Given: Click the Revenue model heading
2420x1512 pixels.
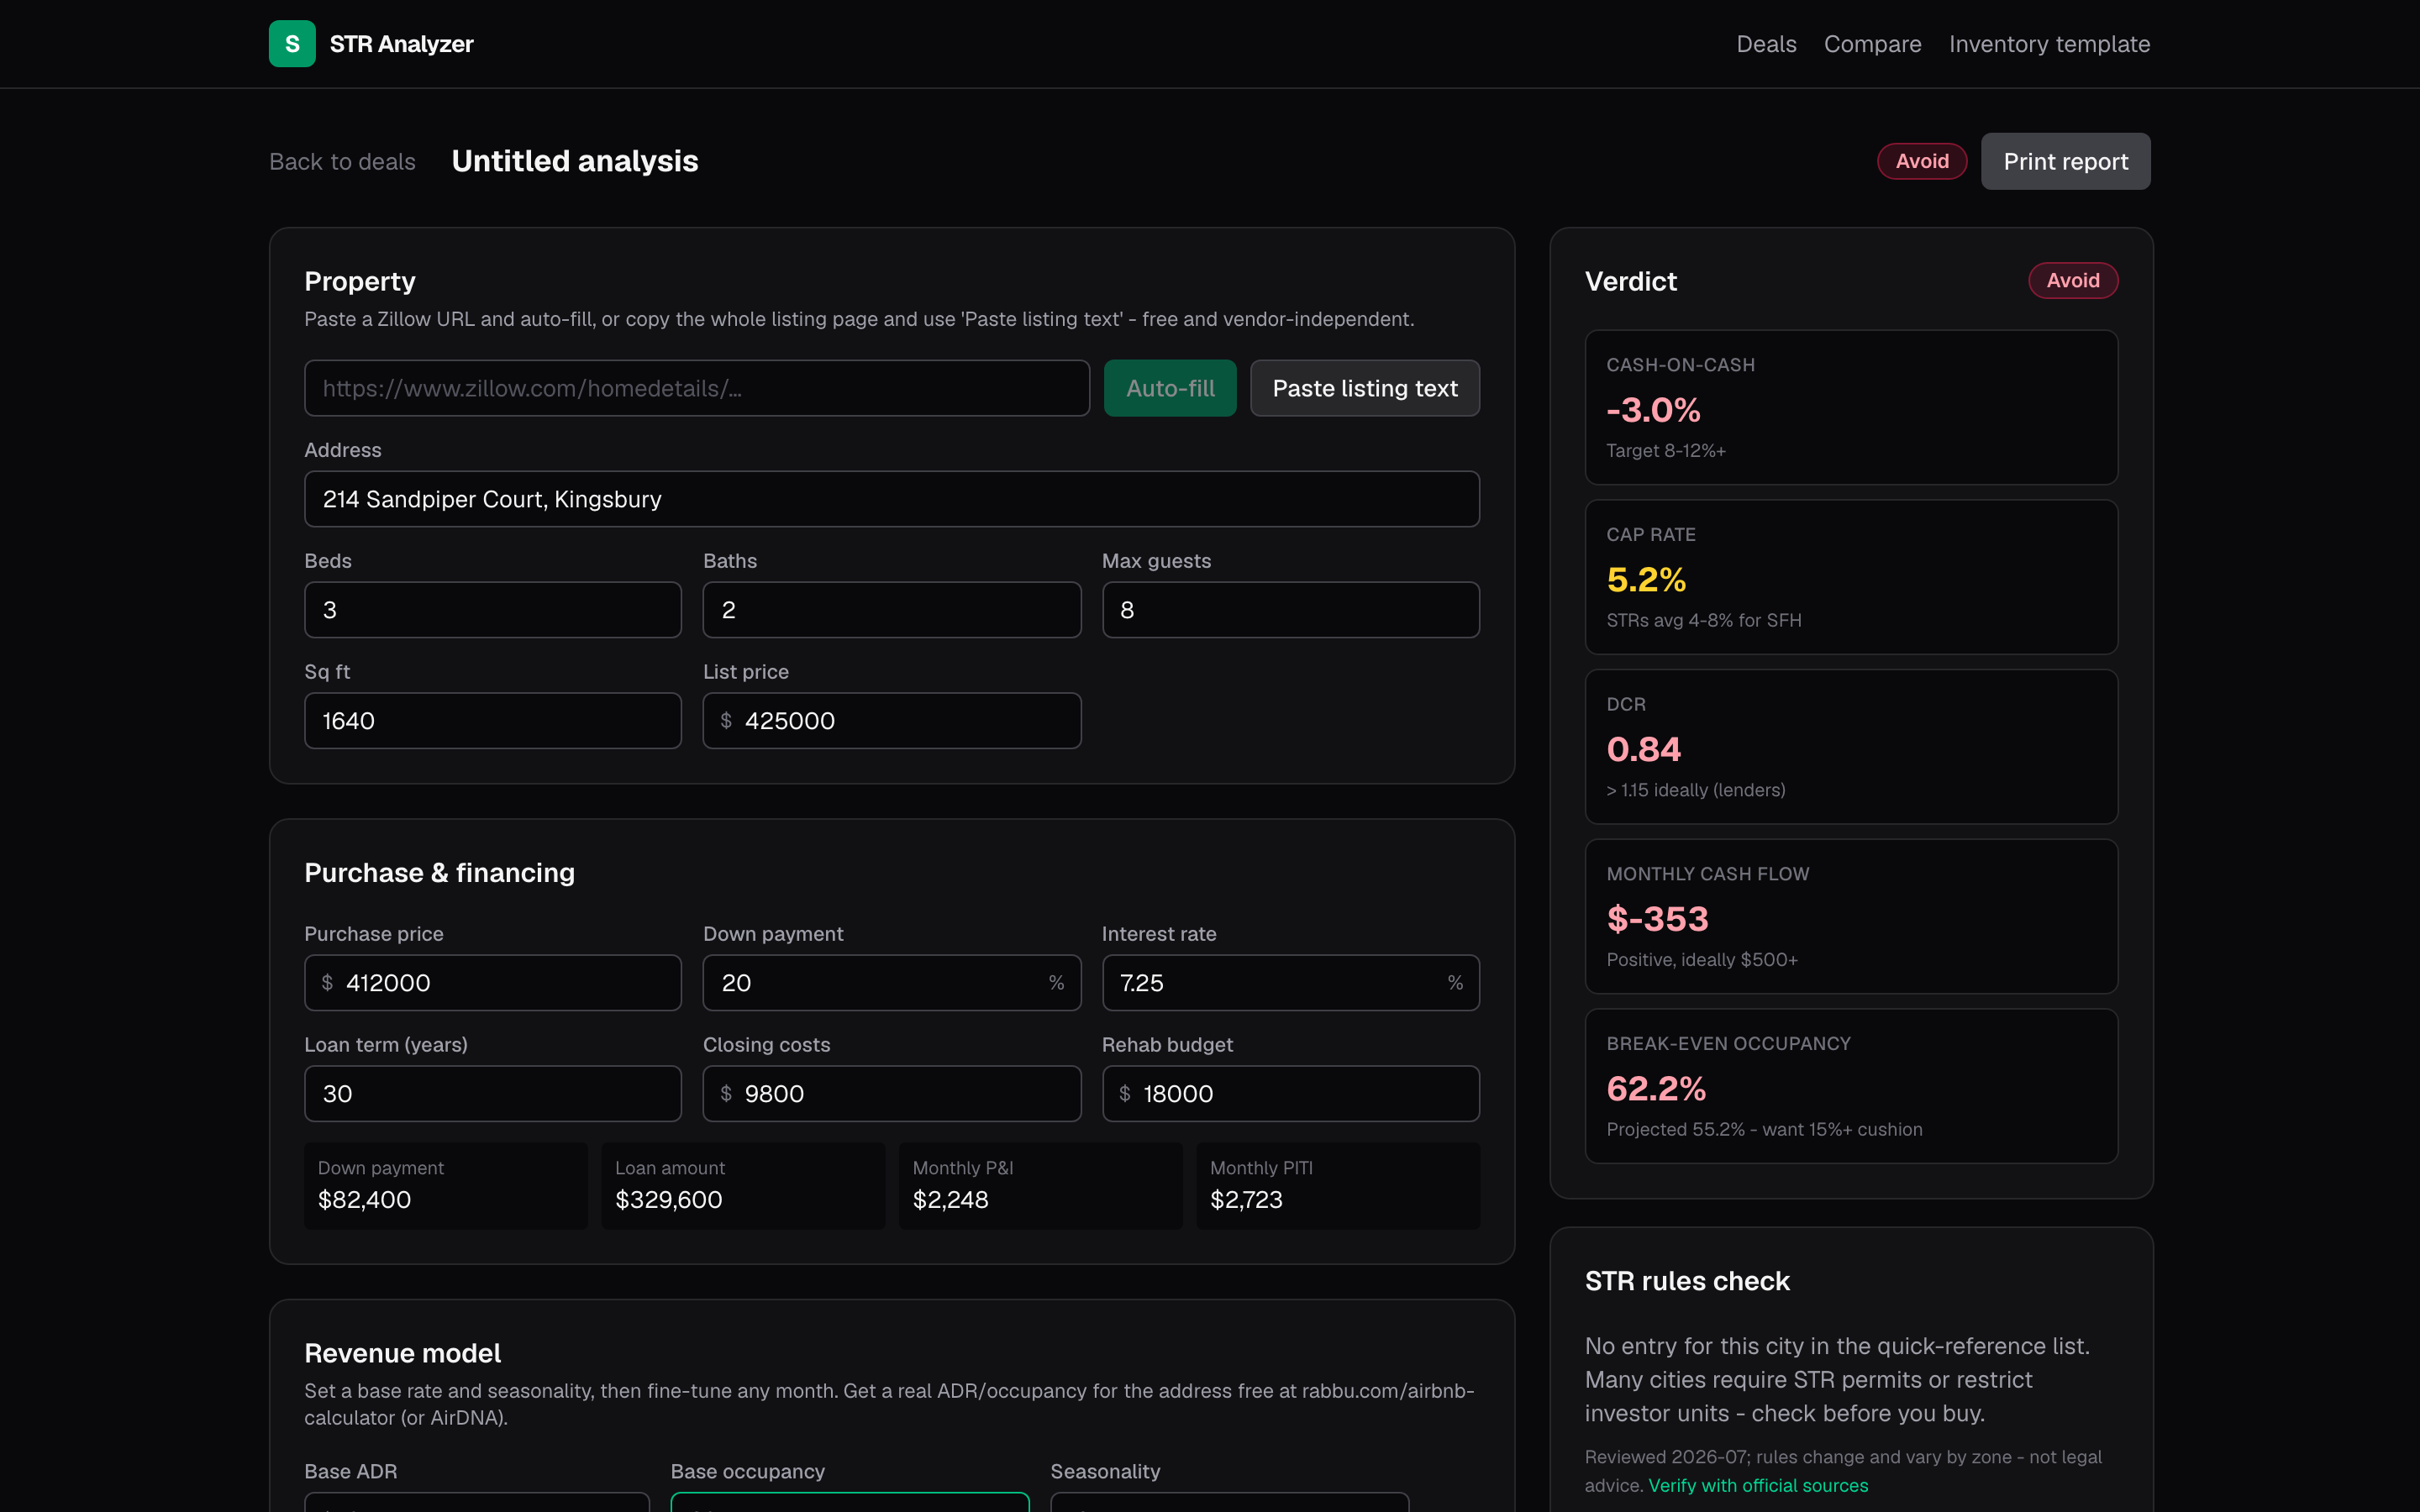Looking at the screenshot, I should [x=402, y=1353].
